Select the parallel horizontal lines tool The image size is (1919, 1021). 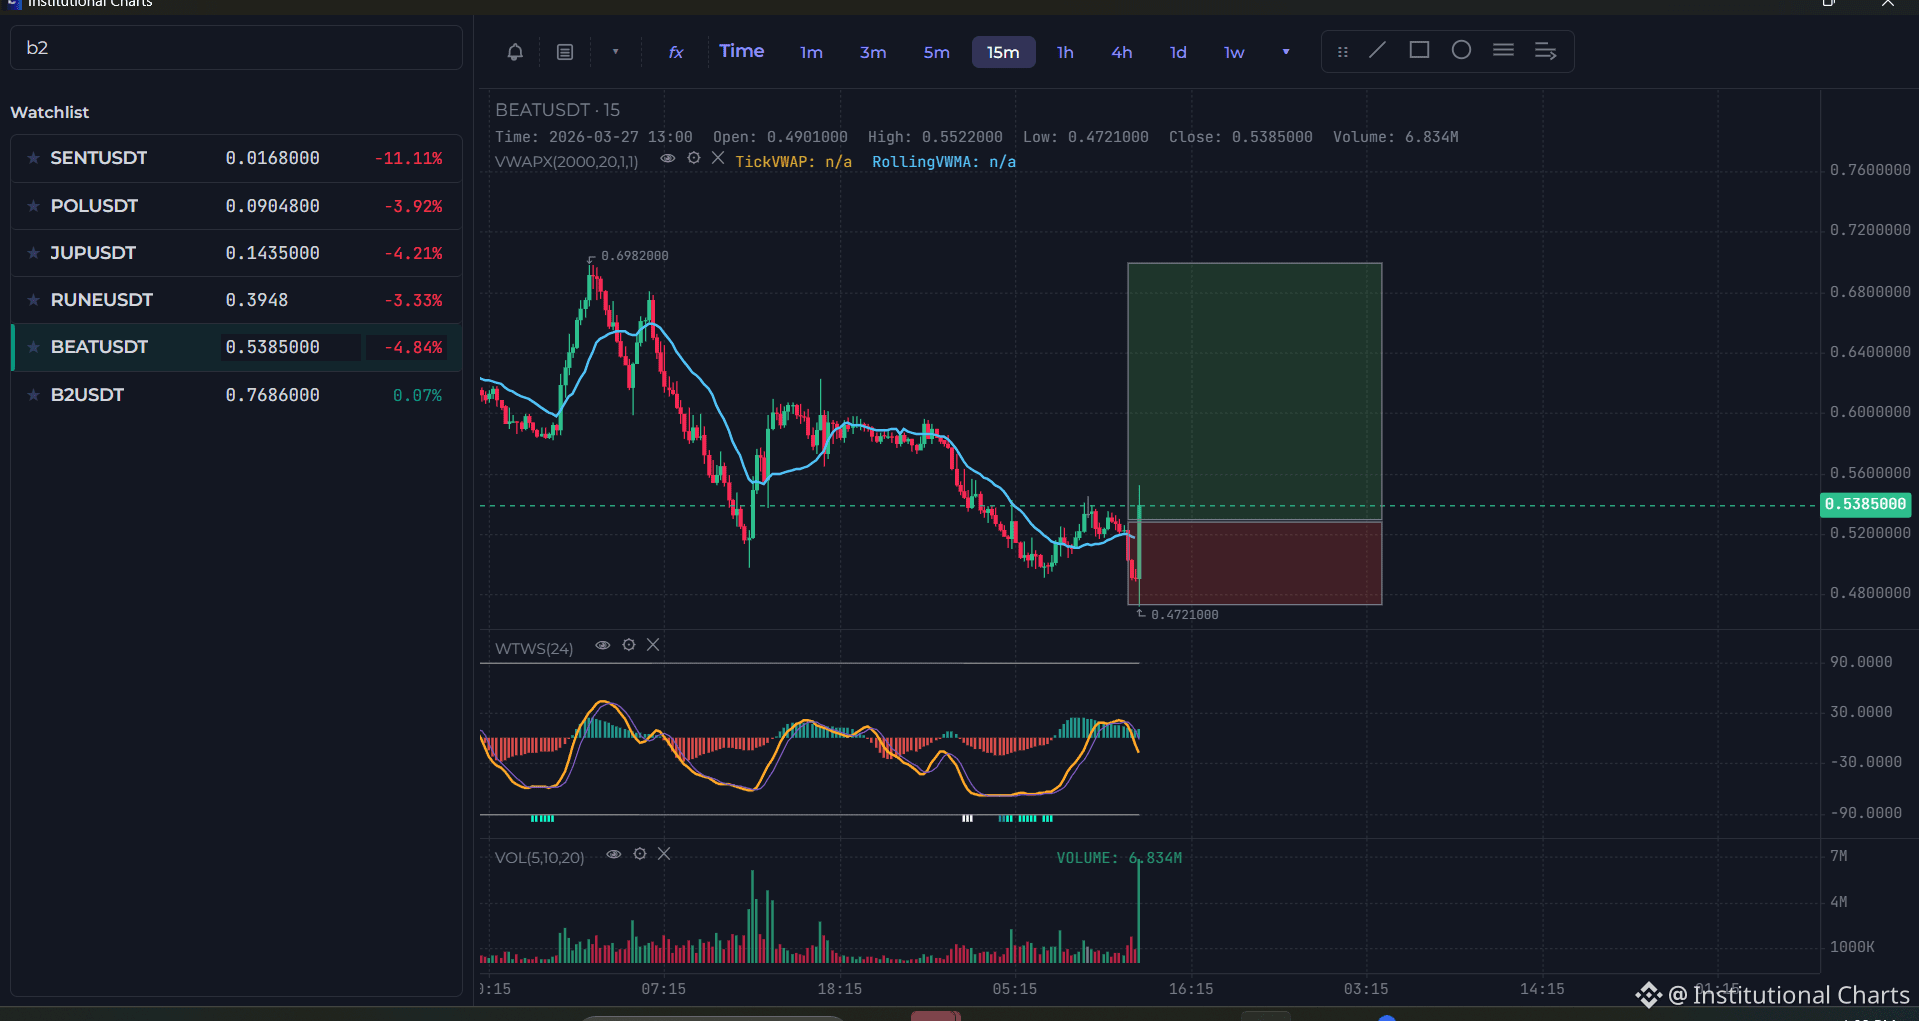[x=1503, y=50]
